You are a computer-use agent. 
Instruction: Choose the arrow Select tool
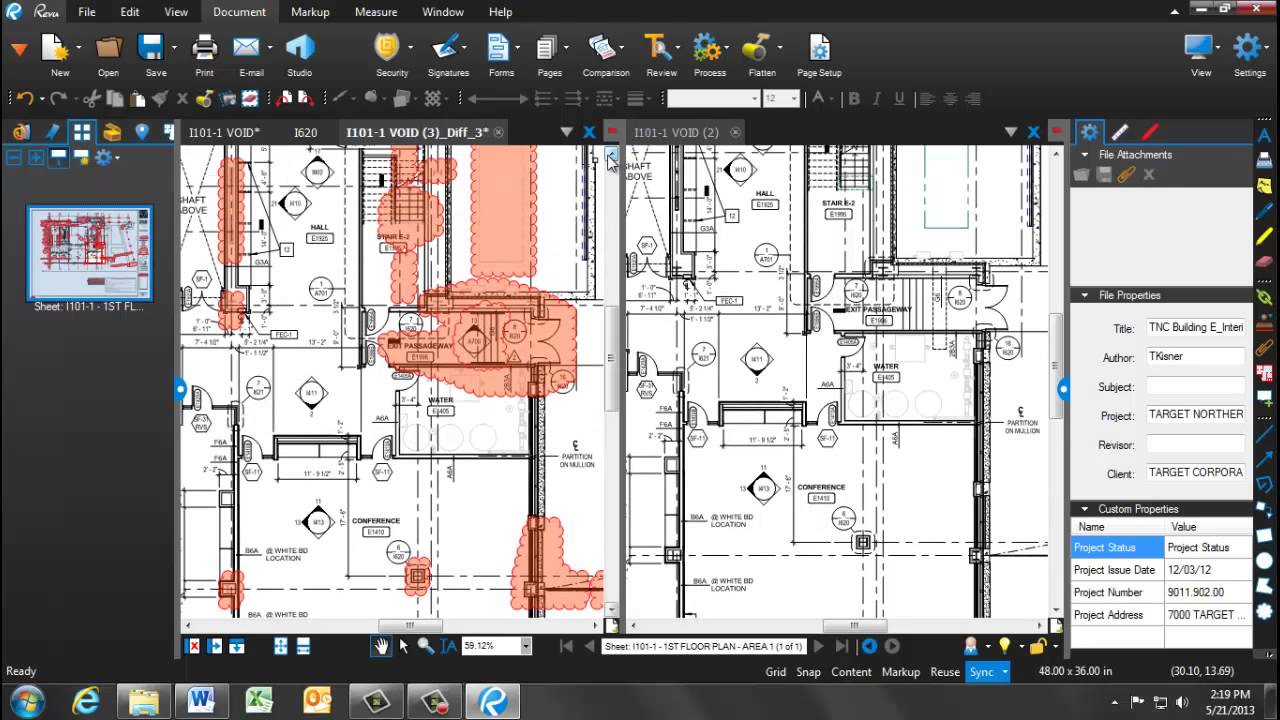(404, 646)
